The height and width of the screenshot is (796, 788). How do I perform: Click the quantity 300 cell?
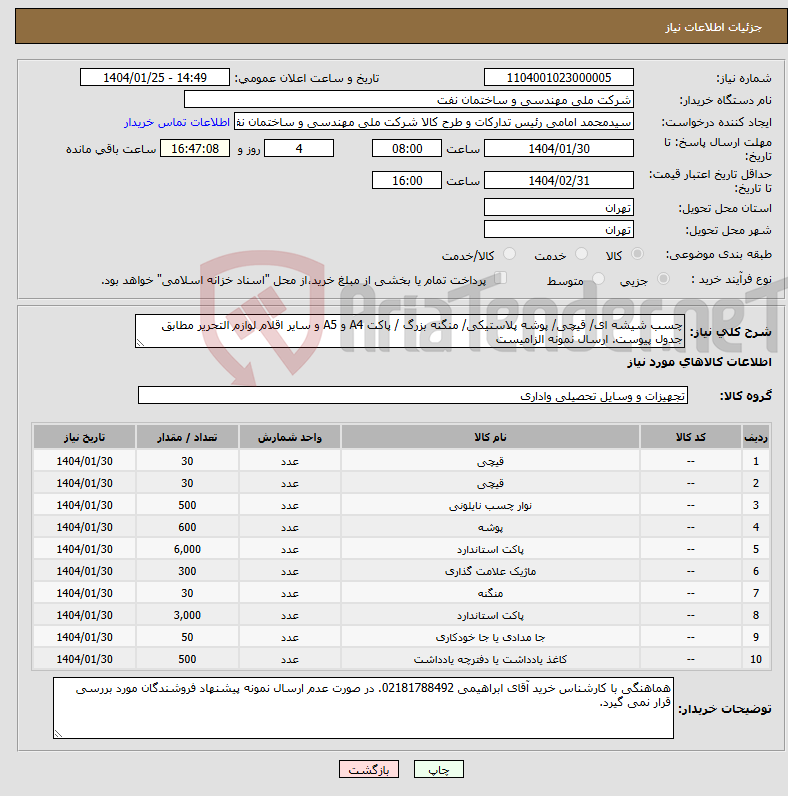[x=187, y=572]
